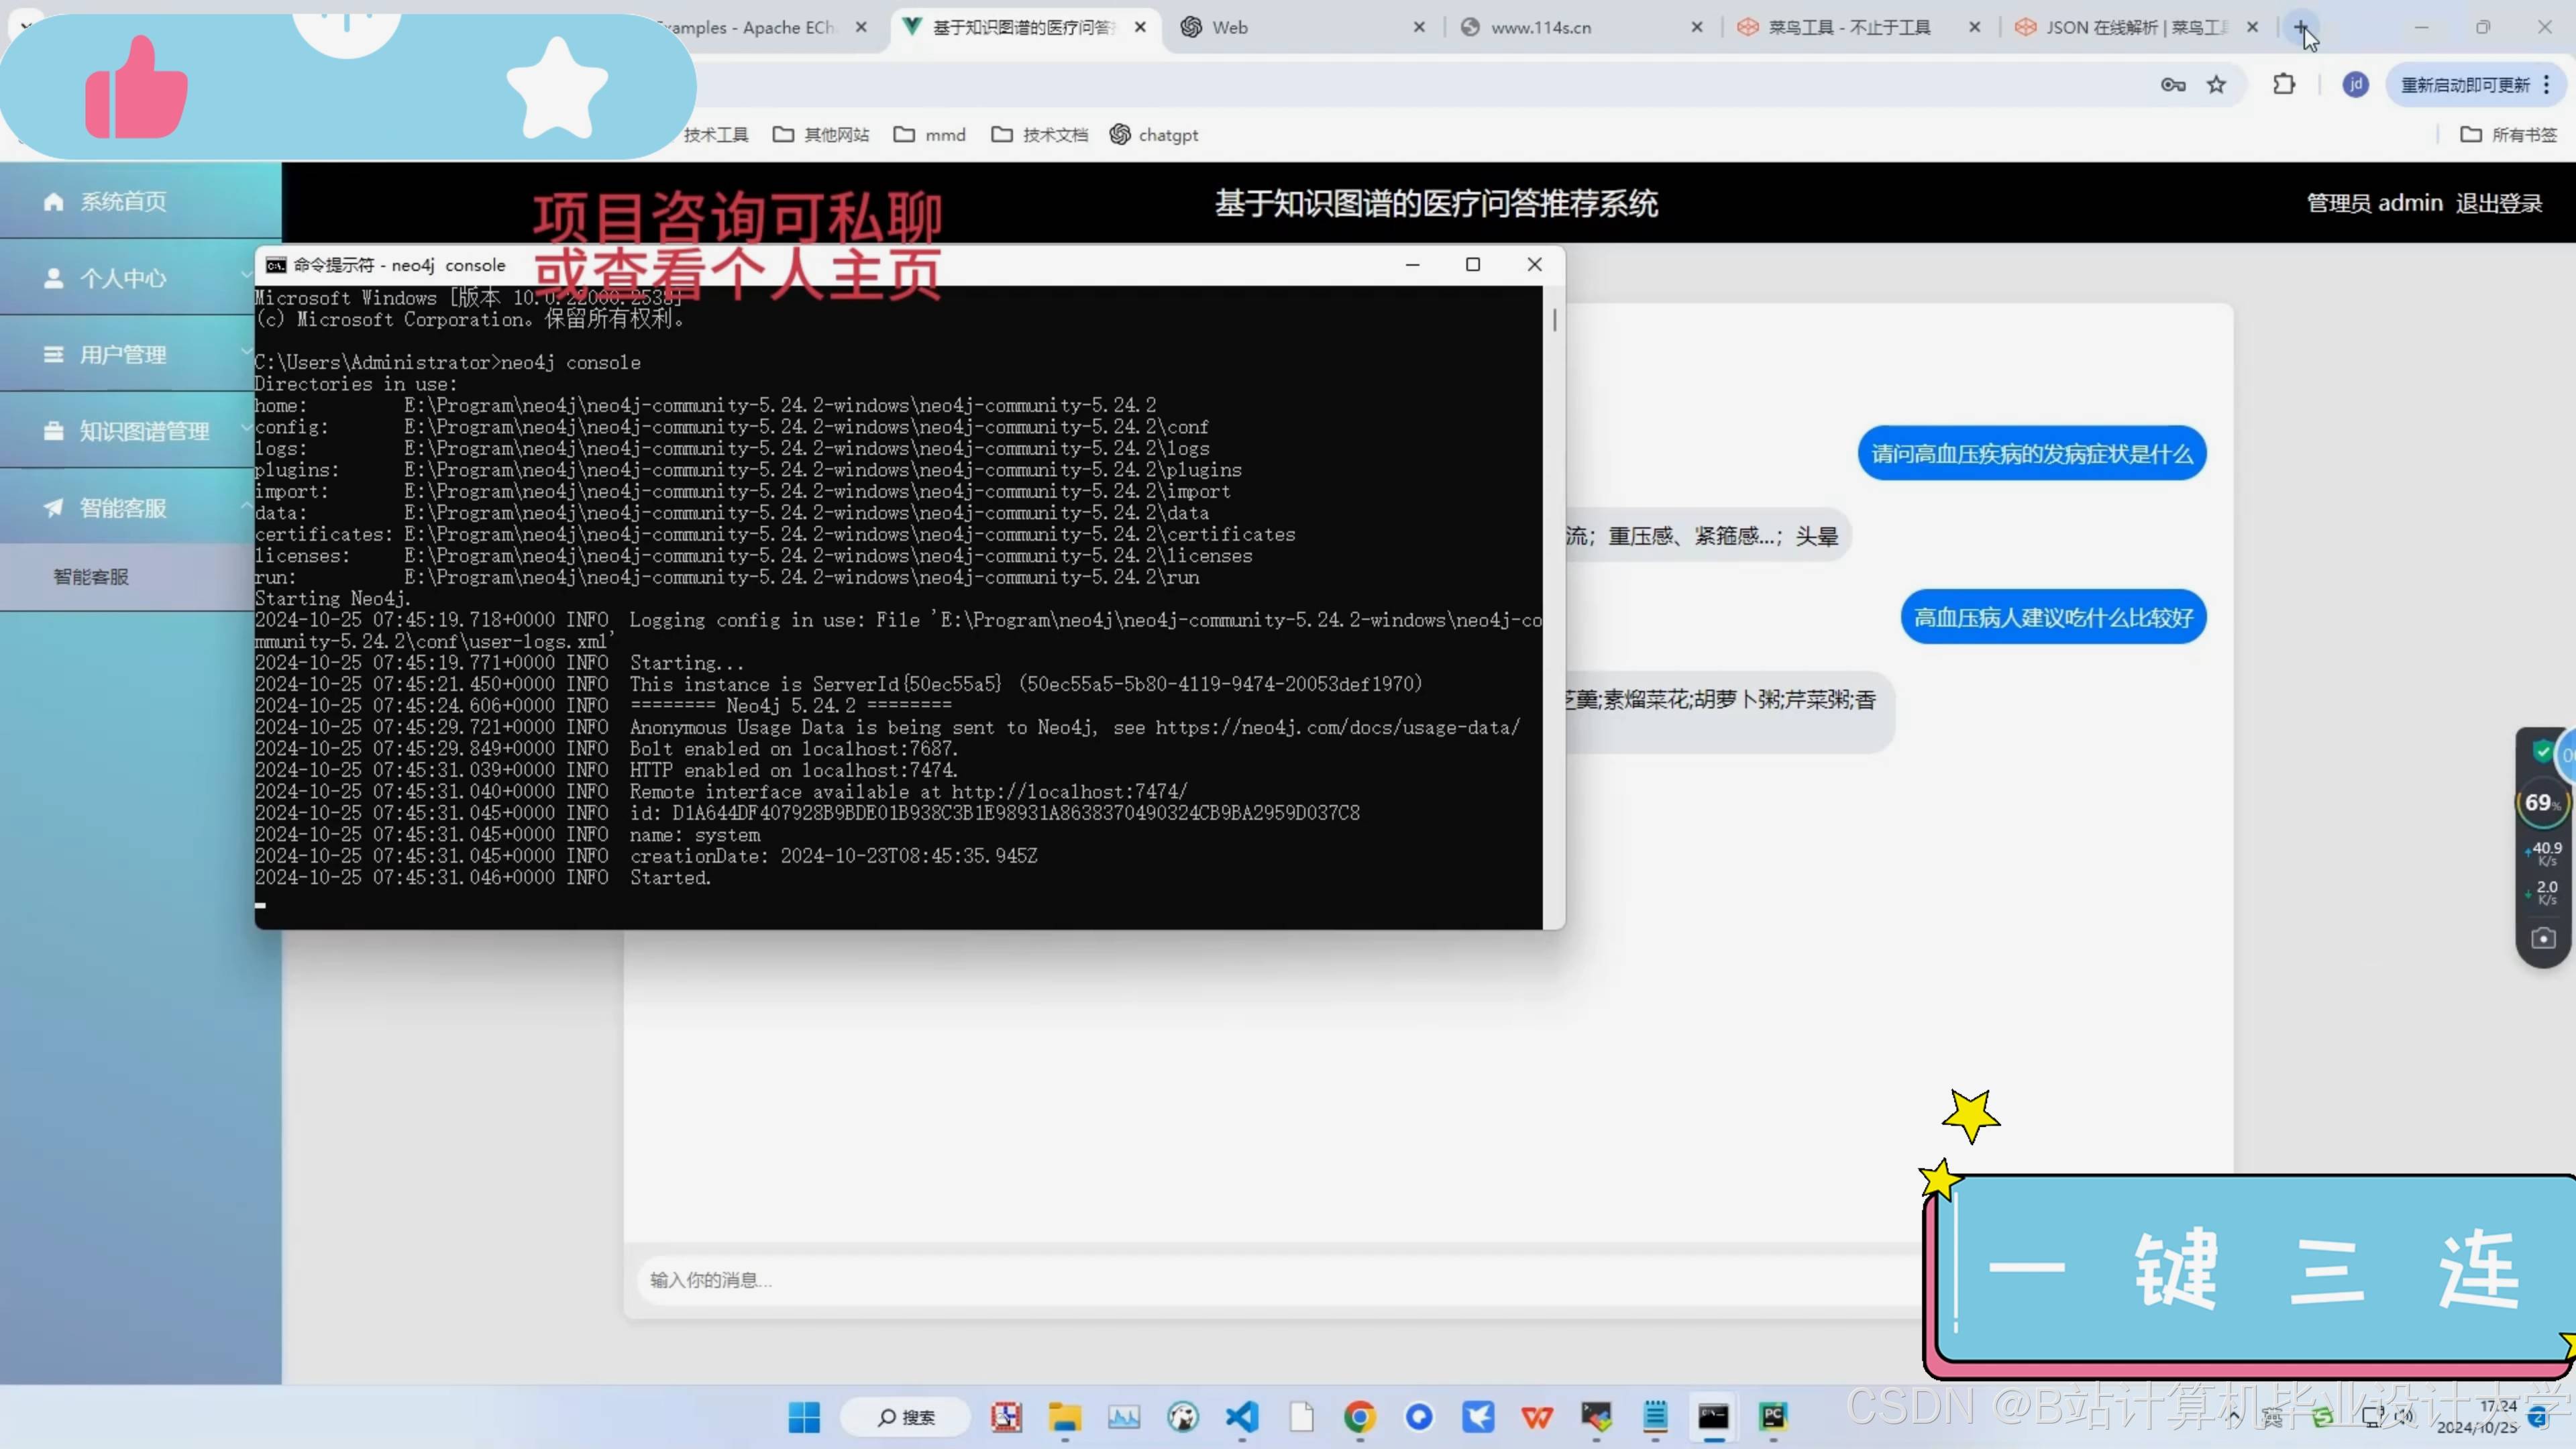2576x1449 pixels.
Task: Switch to the Web browser tab
Action: click(x=1300, y=27)
